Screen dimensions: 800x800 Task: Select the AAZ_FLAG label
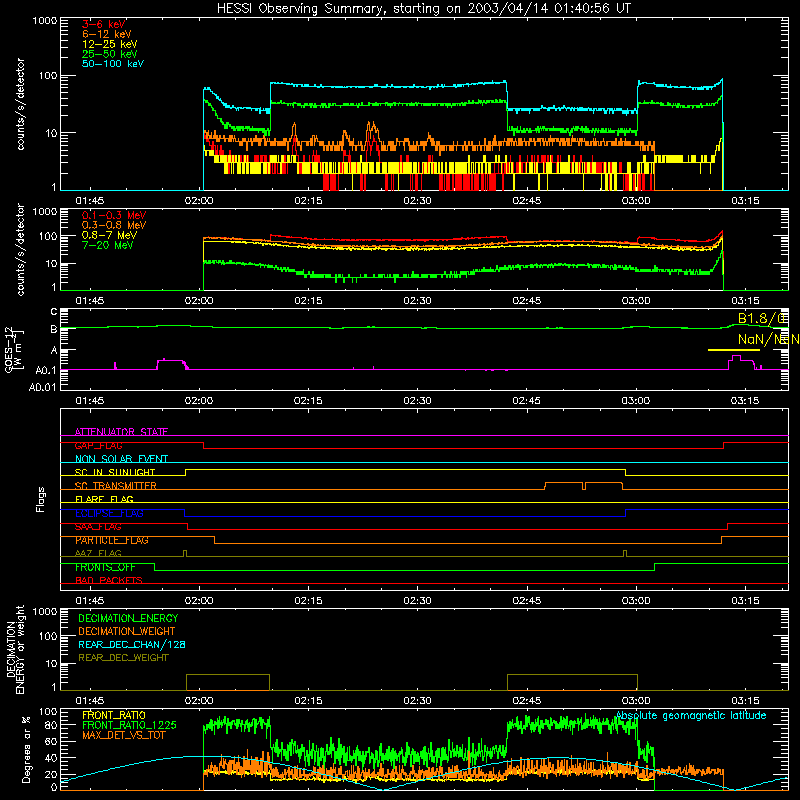[98, 553]
